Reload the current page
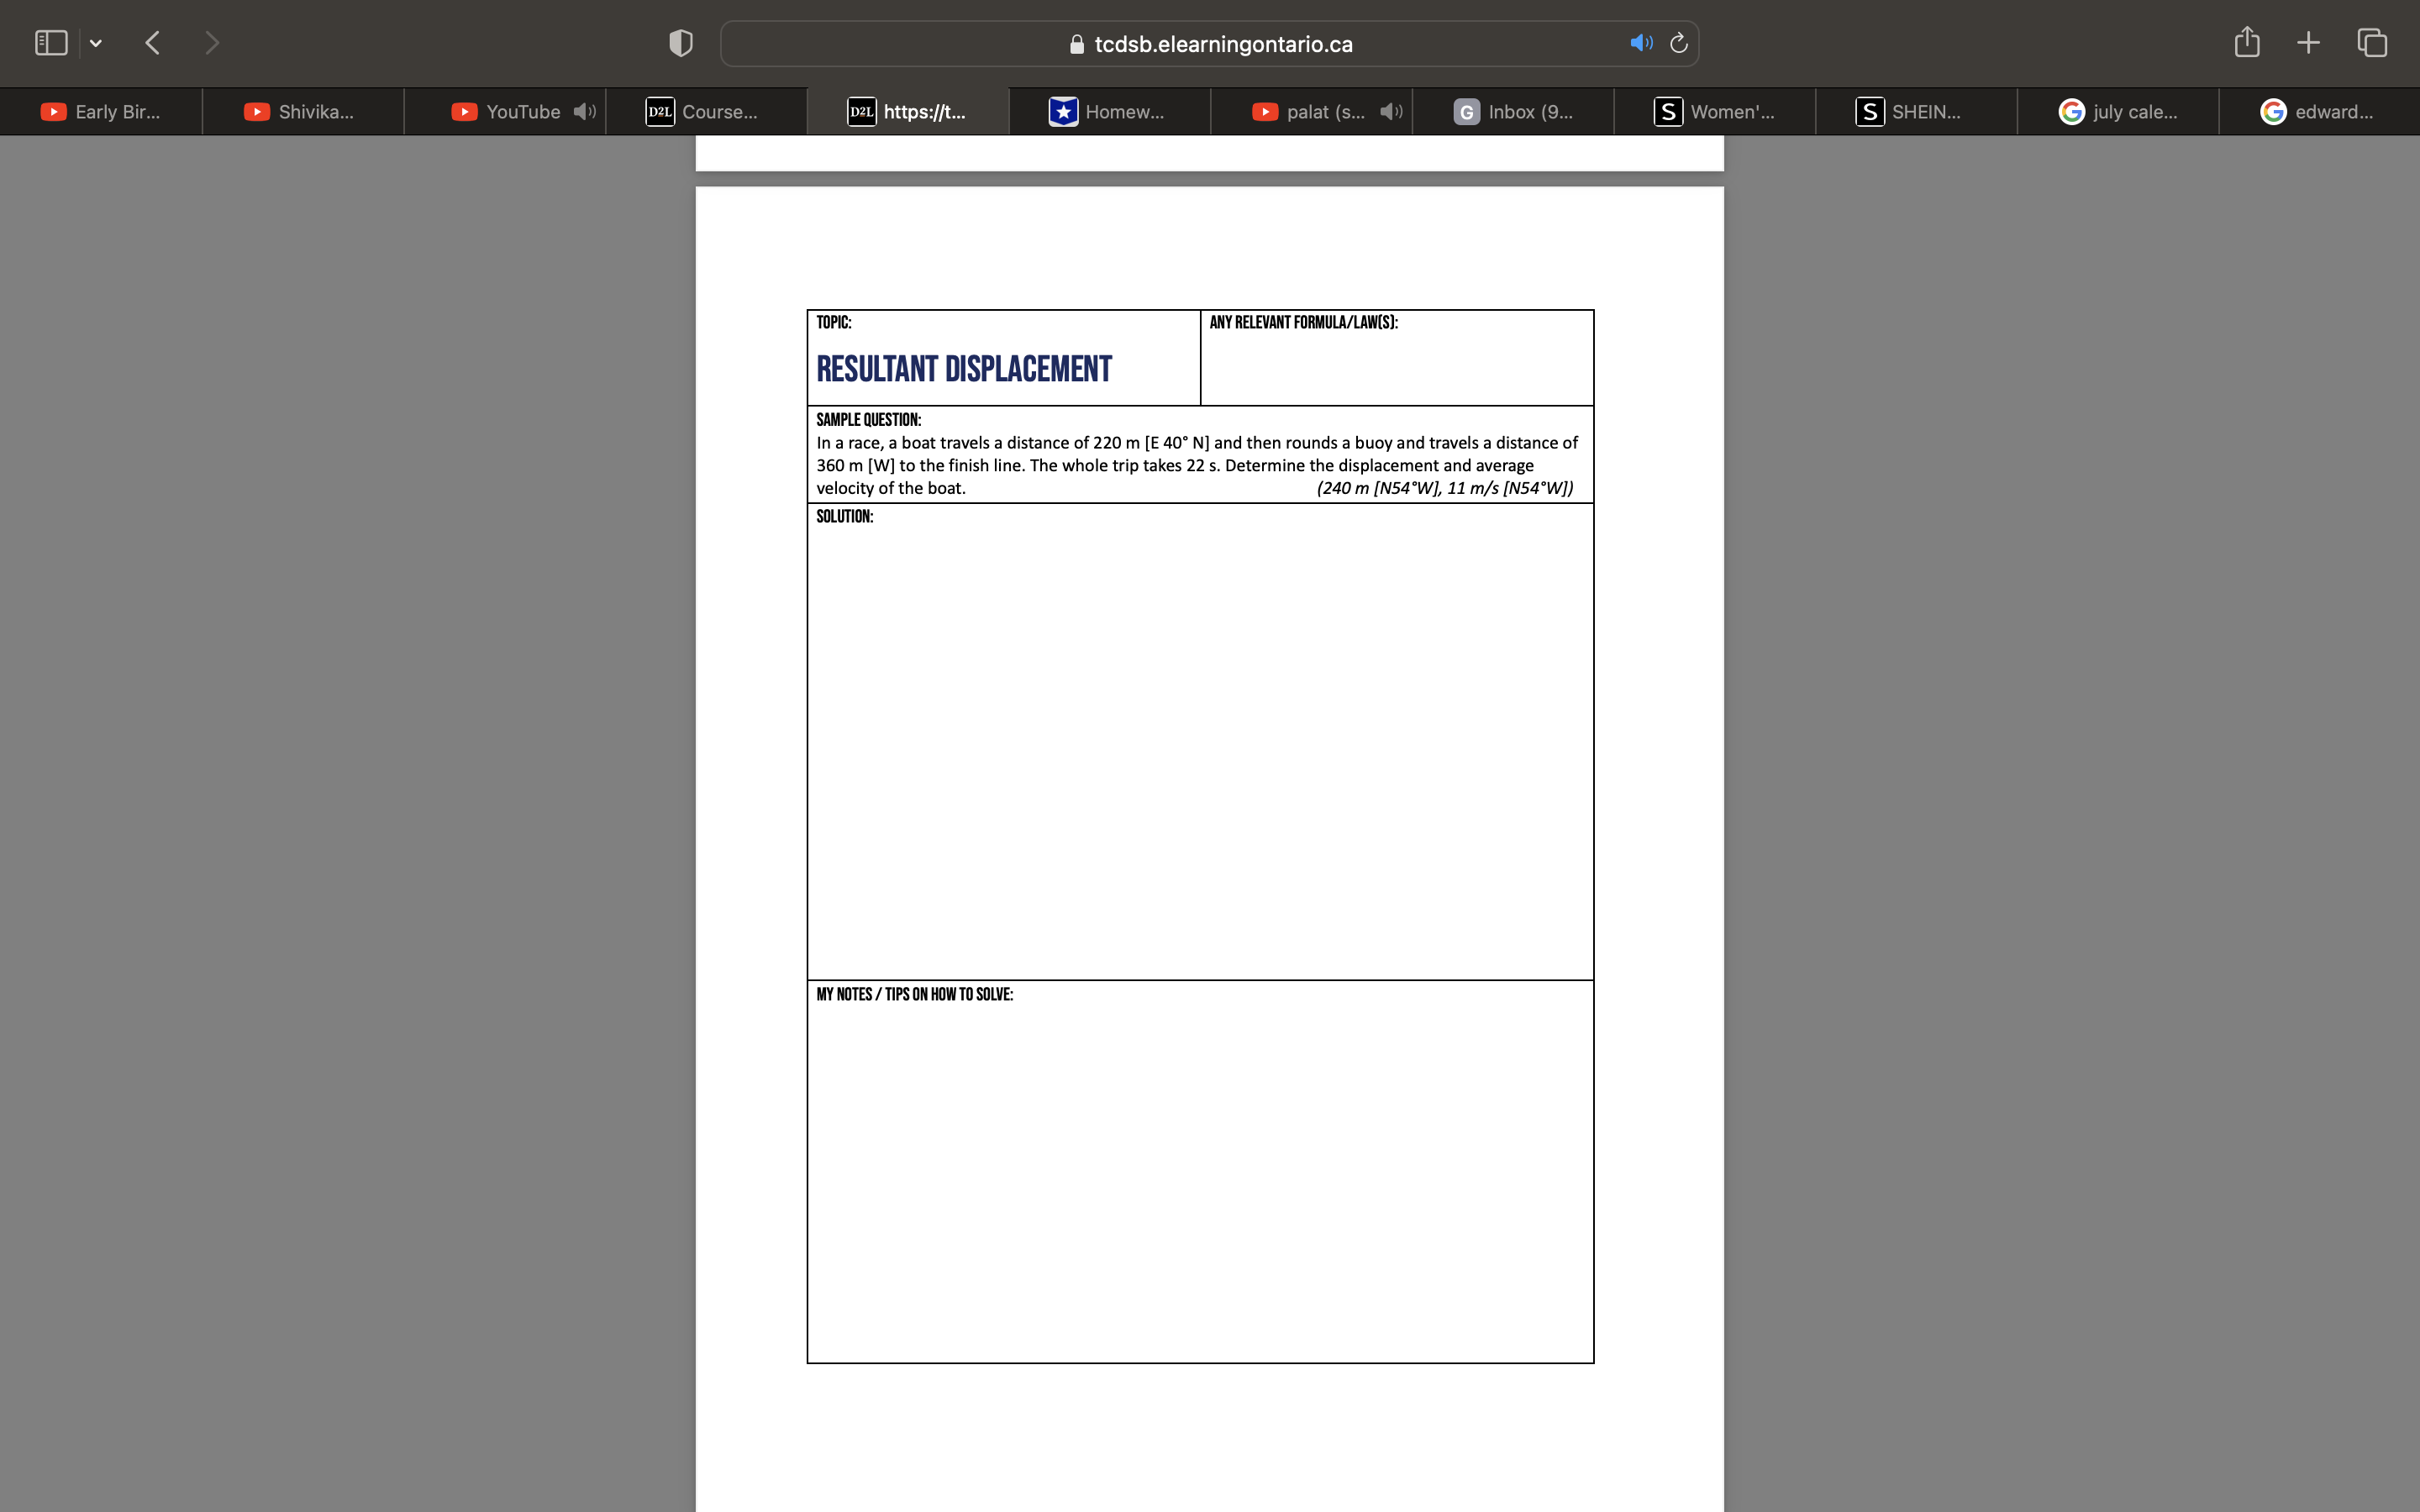 point(1677,43)
